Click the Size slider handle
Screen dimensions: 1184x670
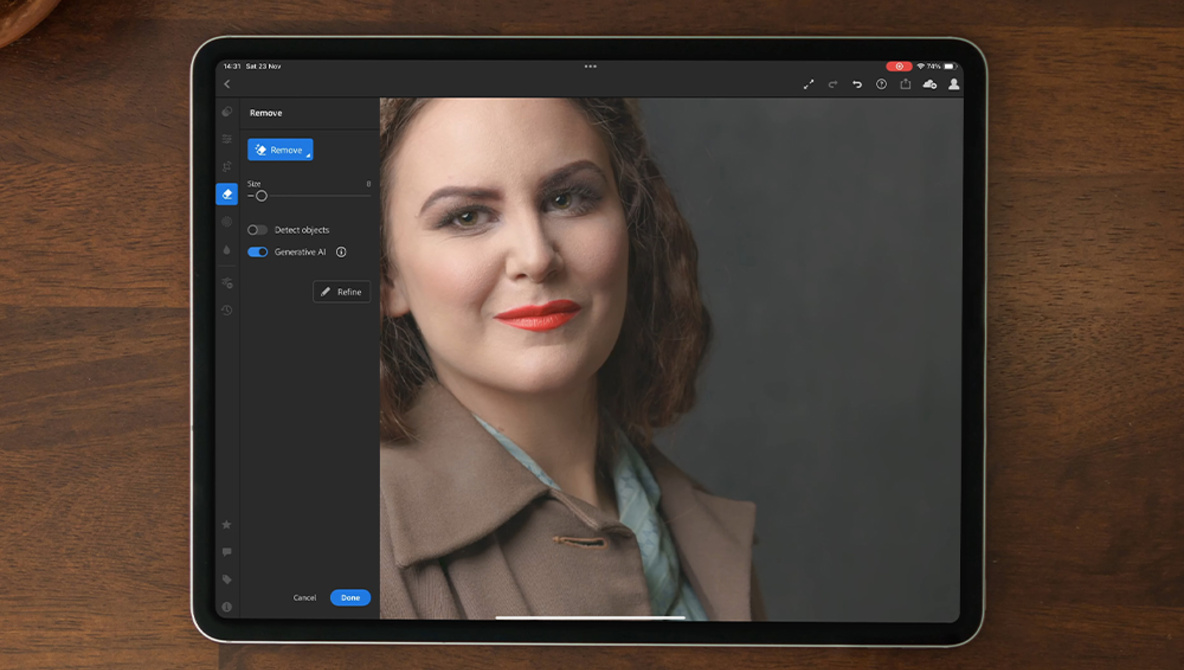[261, 196]
